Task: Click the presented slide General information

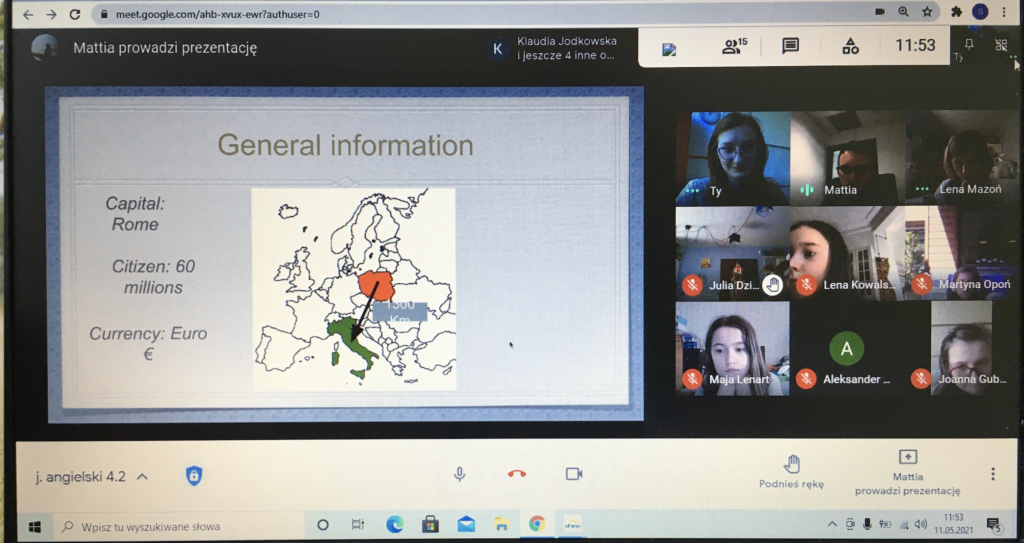Action: [x=345, y=253]
